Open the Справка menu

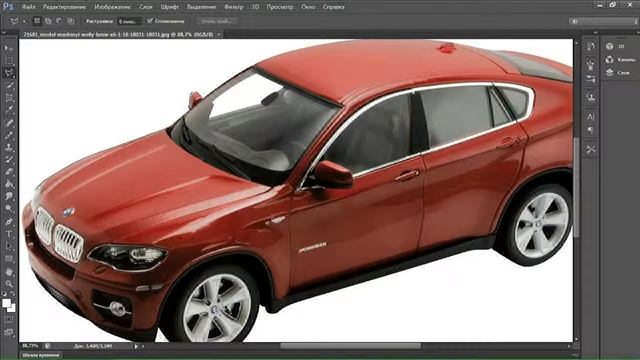tap(334, 7)
